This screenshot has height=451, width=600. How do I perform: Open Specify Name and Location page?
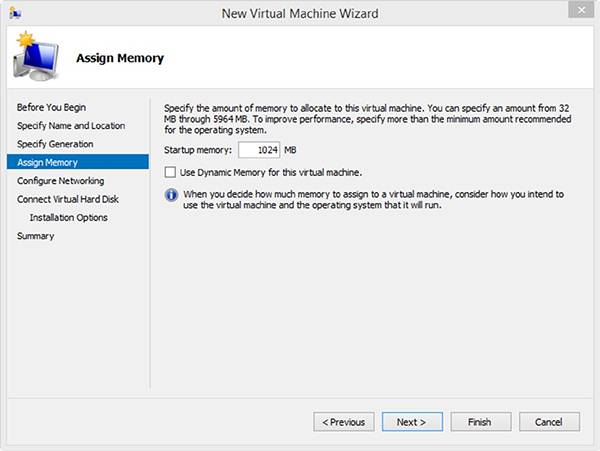click(71, 125)
